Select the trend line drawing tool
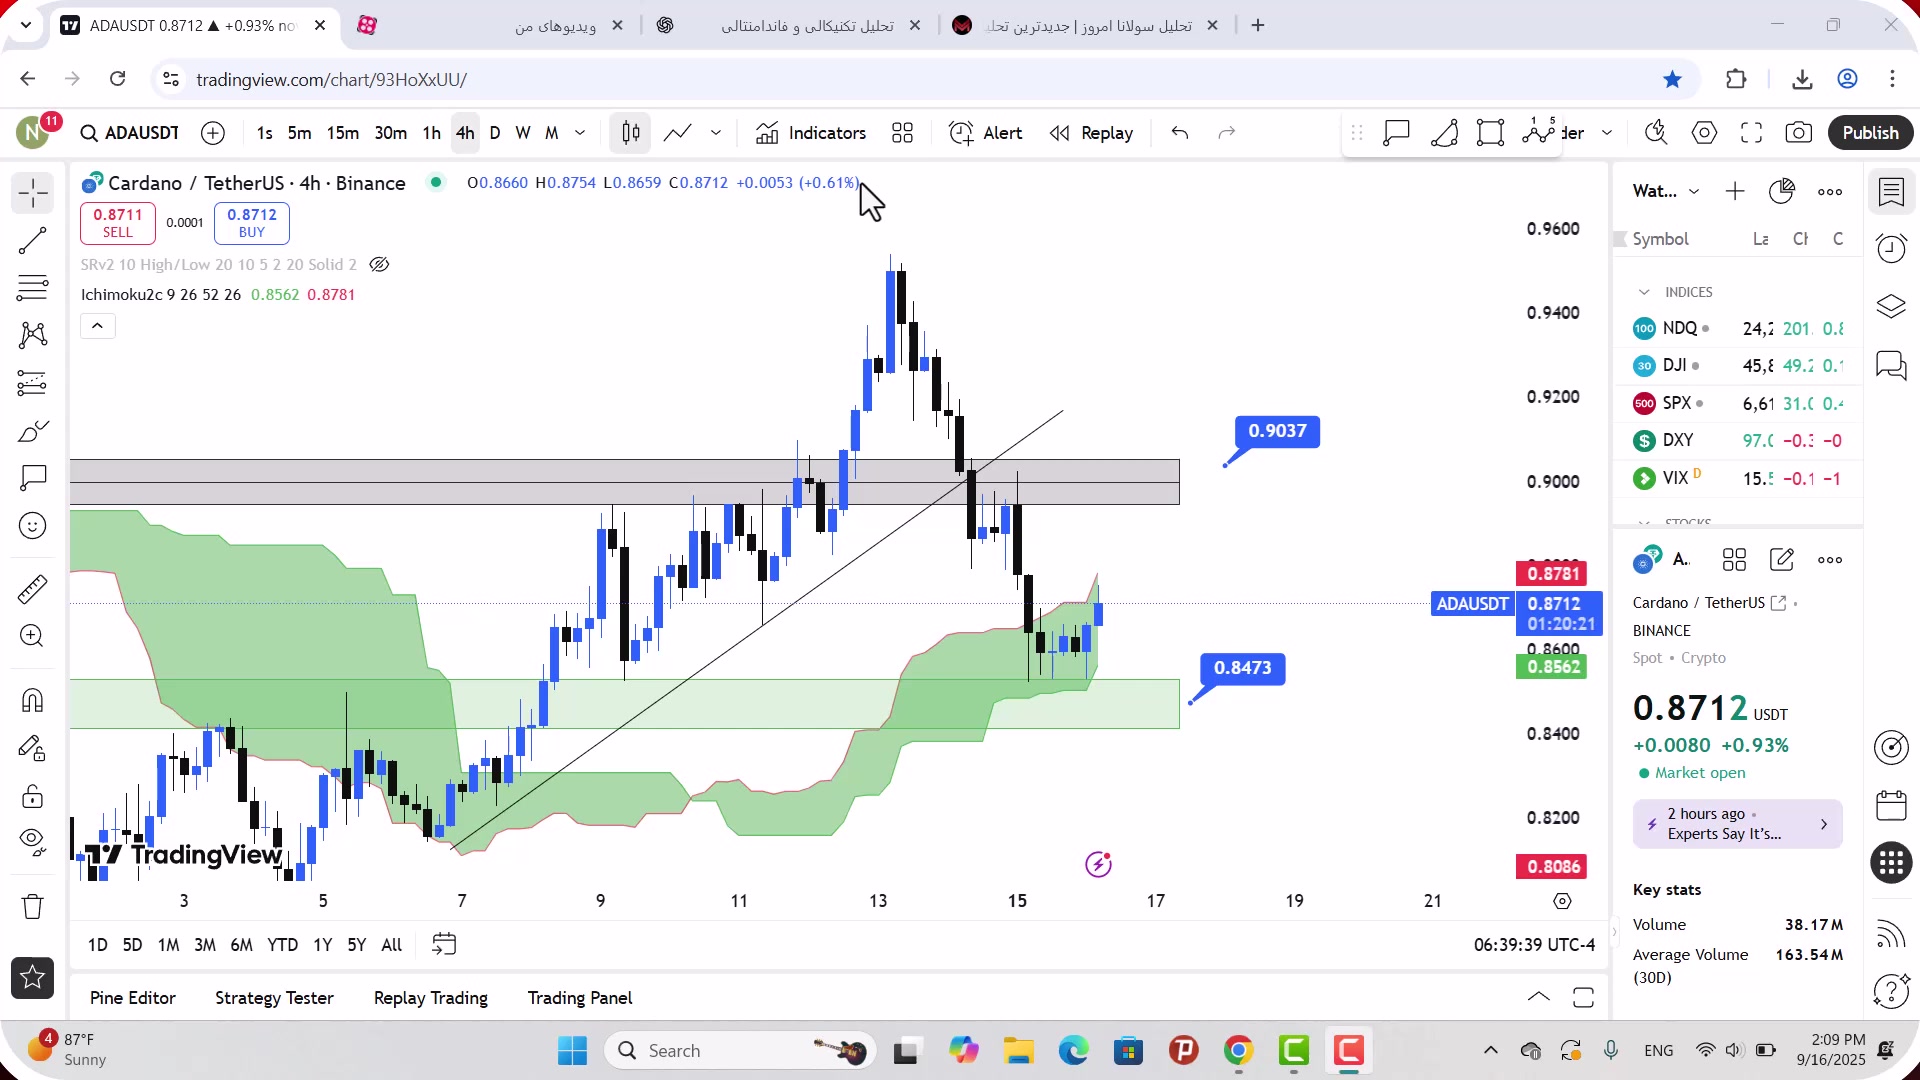The width and height of the screenshot is (1920, 1080). tap(33, 240)
